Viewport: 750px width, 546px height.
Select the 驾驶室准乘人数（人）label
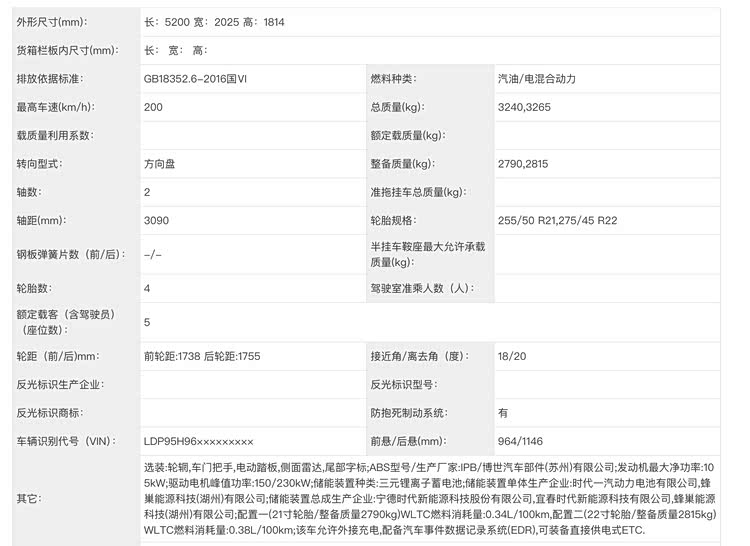[x=420, y=288]
